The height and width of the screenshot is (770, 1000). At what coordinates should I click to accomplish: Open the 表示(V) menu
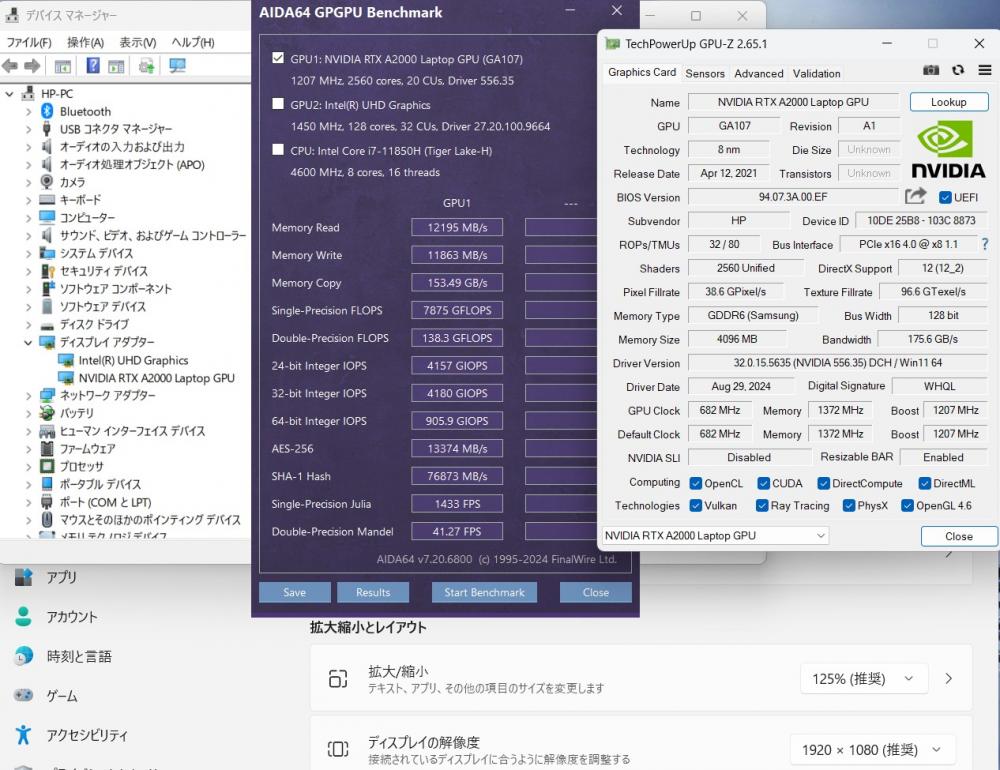[138, 43]
